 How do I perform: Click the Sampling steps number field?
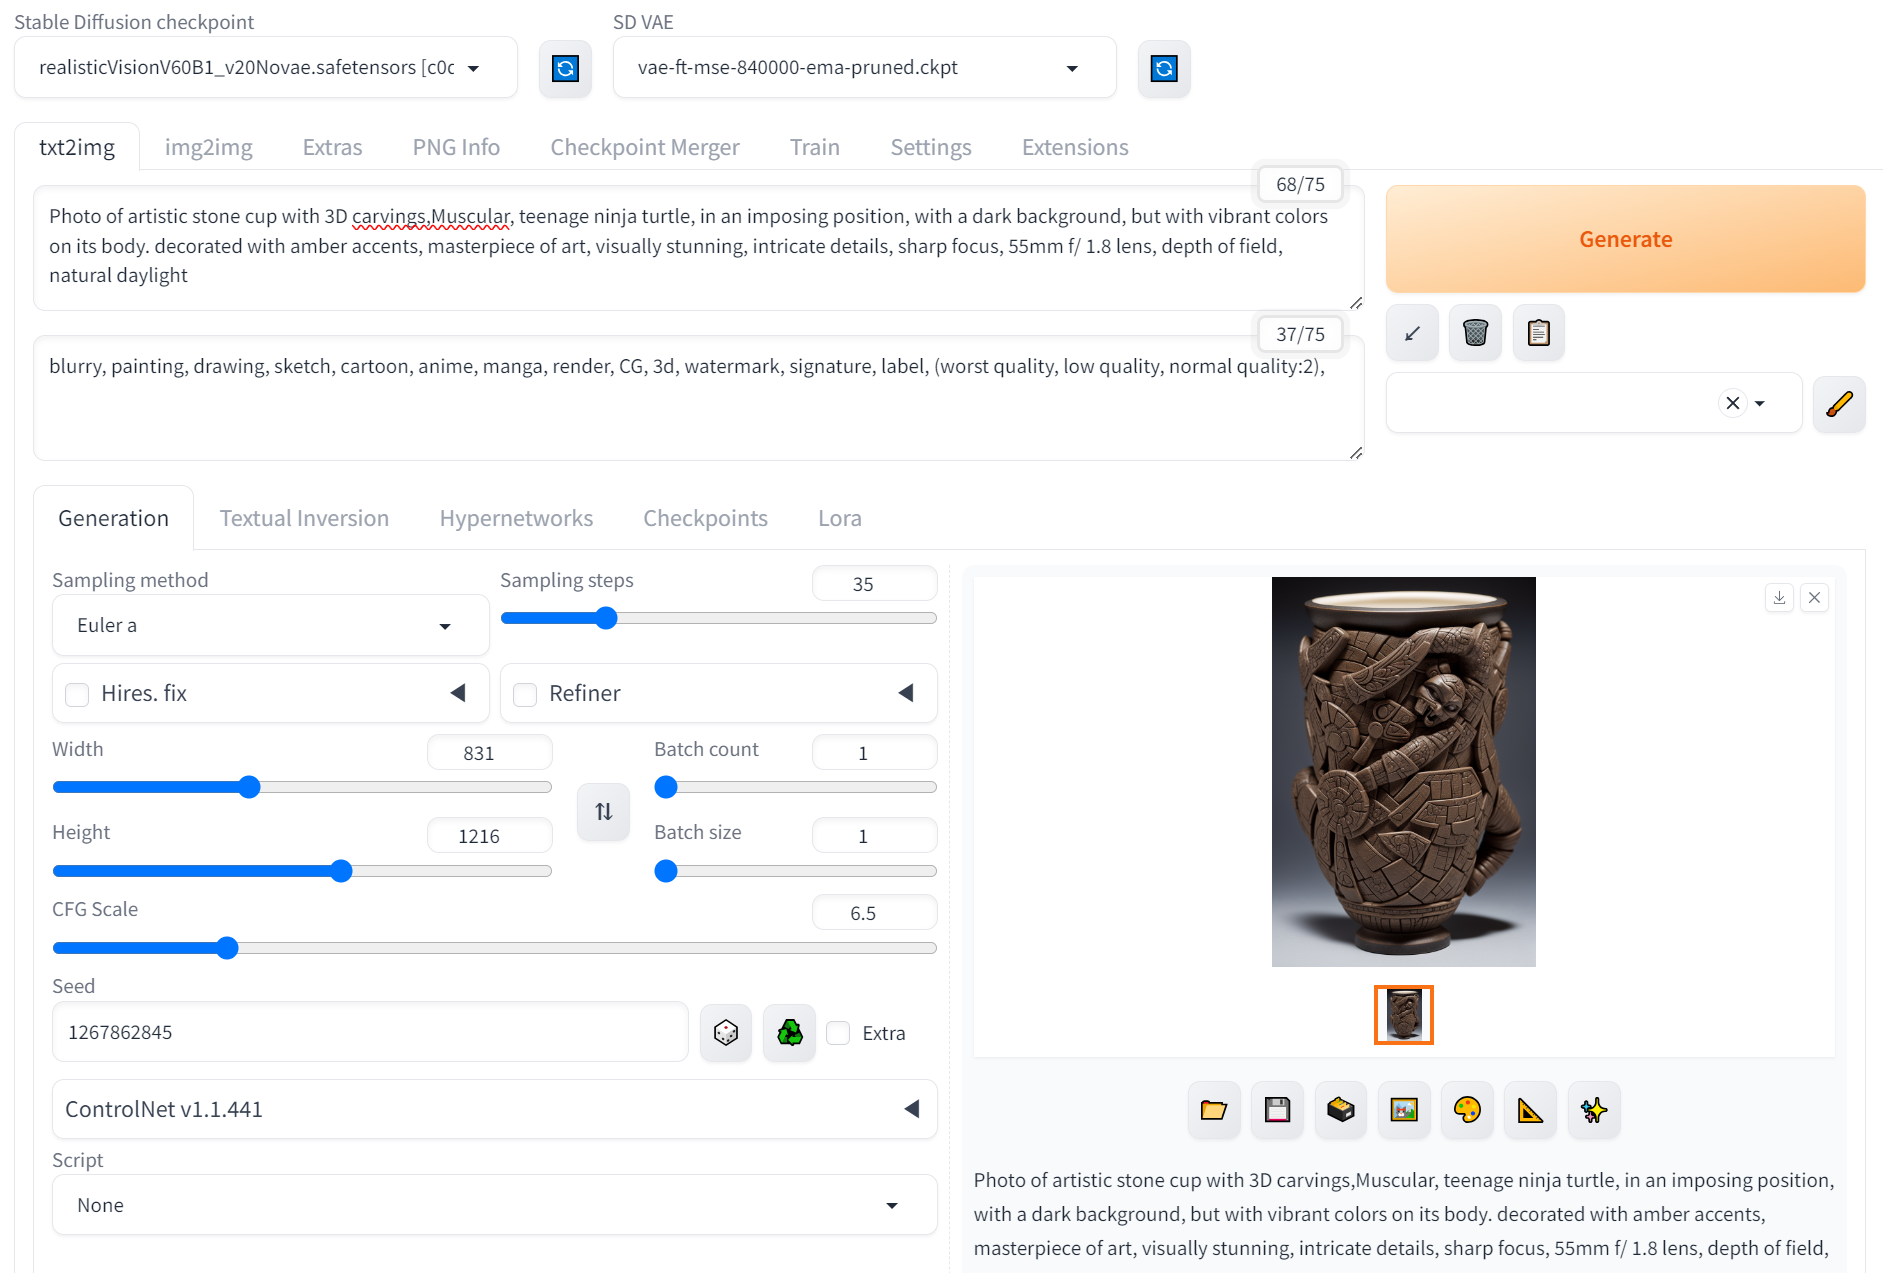(x=874, y=583)
